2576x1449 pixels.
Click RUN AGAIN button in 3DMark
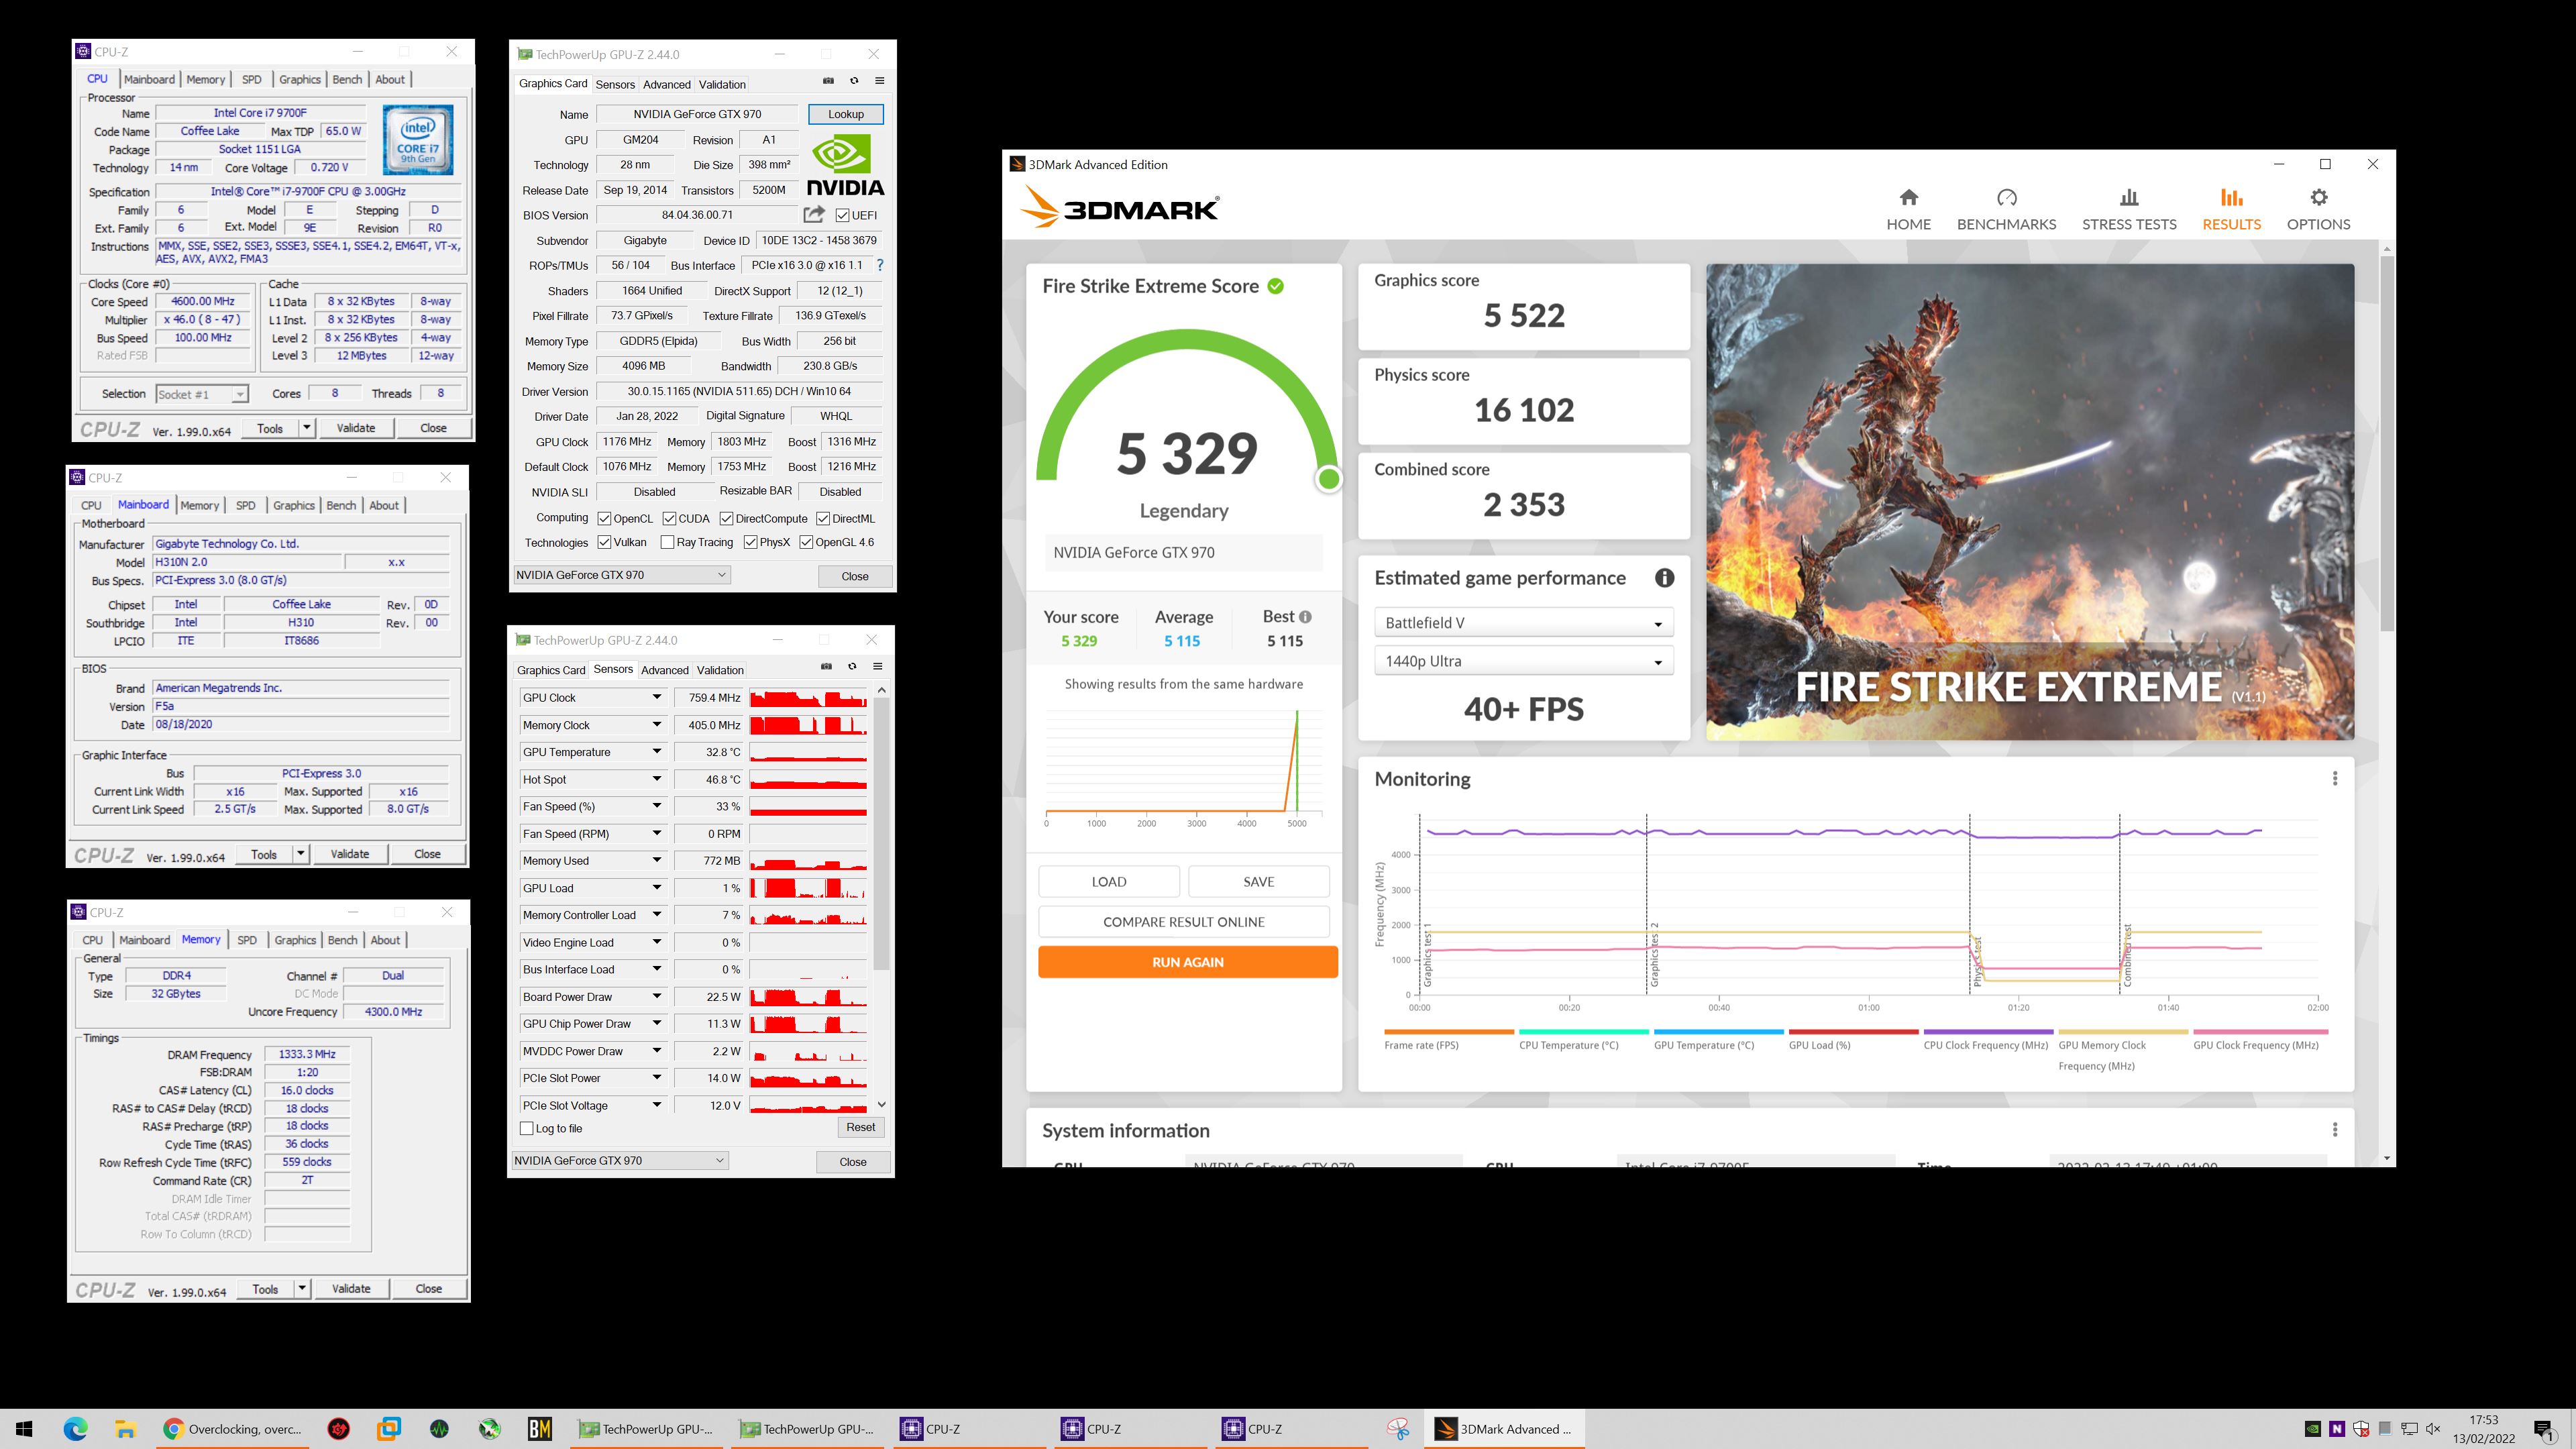(x=1188, y=962)
